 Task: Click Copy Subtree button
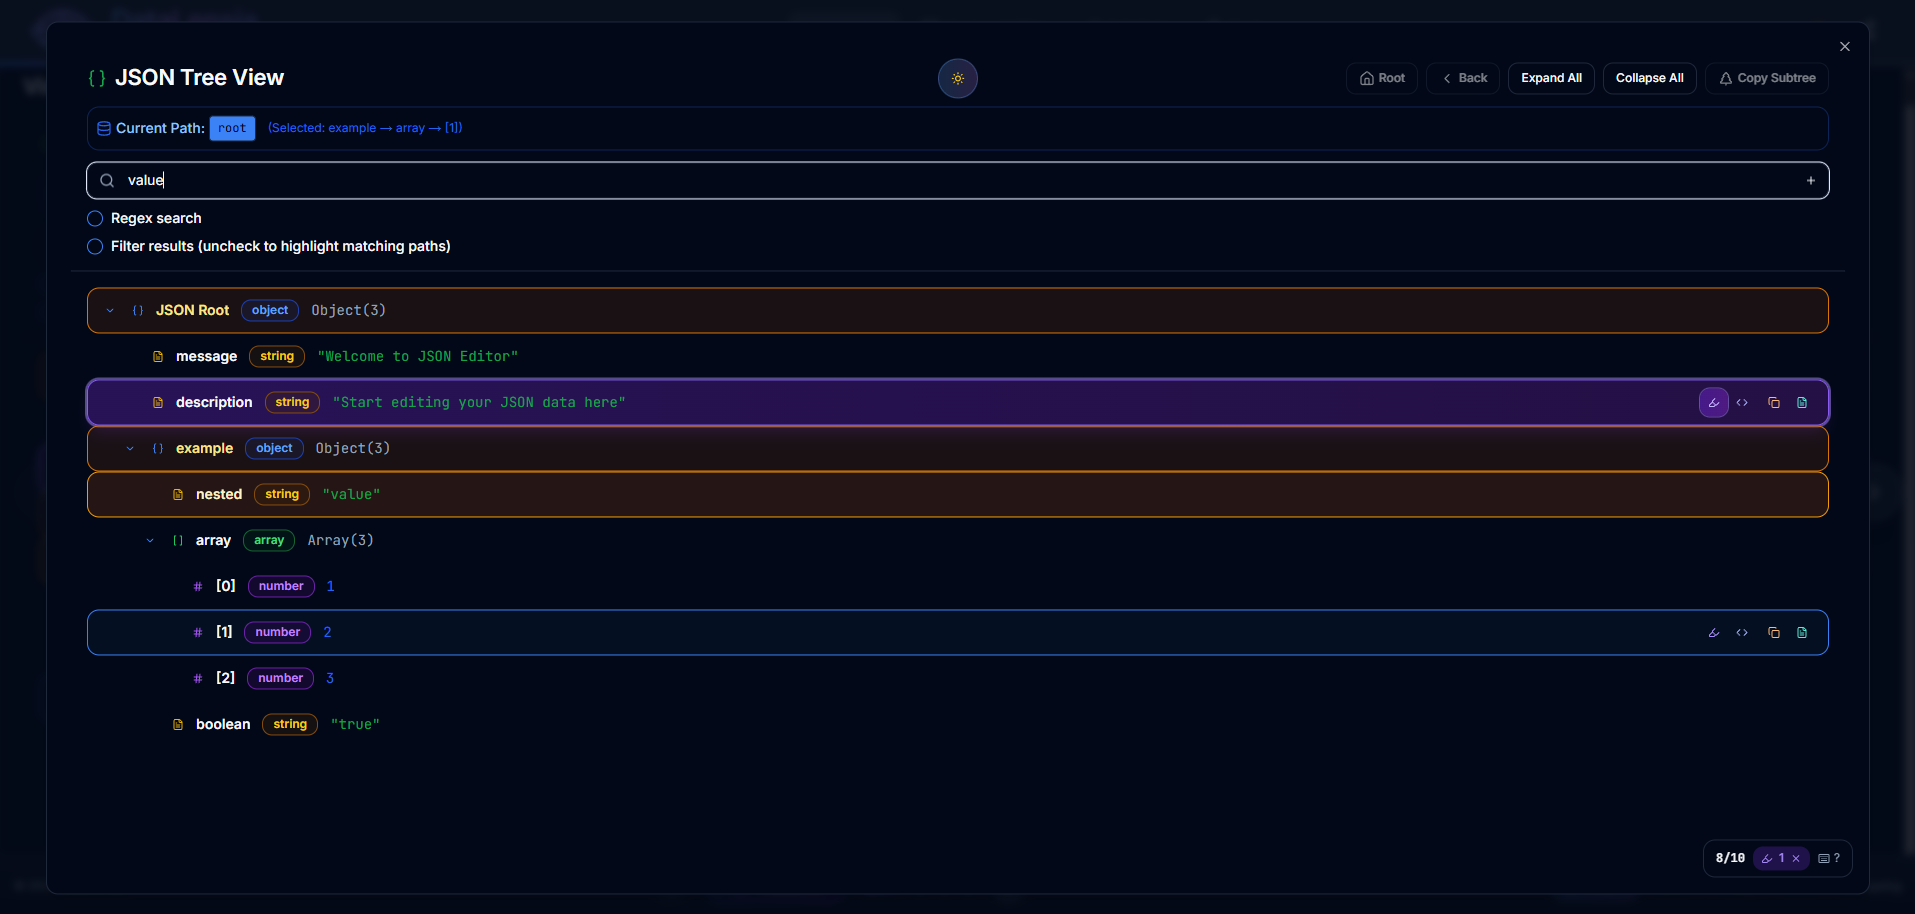(x=1767, y=78)
